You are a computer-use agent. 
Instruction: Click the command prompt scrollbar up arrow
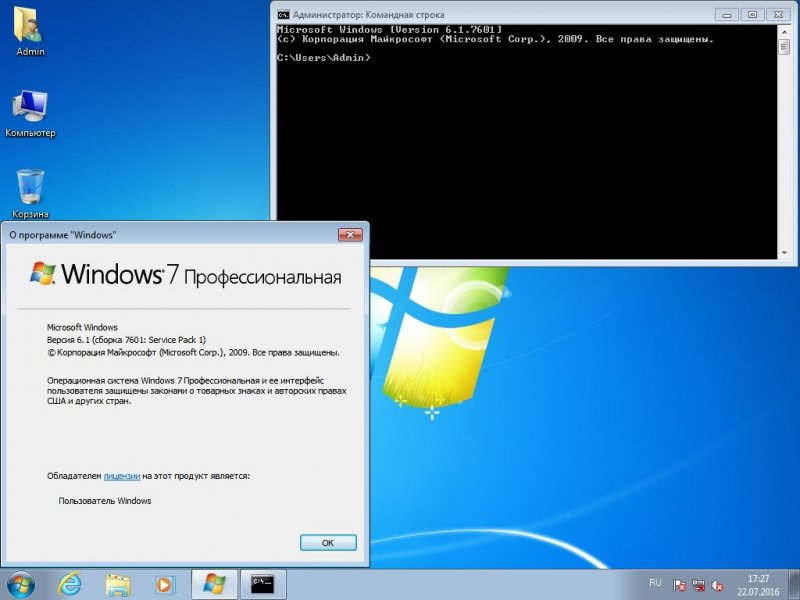pyautogui.click(x=784, y=32)
